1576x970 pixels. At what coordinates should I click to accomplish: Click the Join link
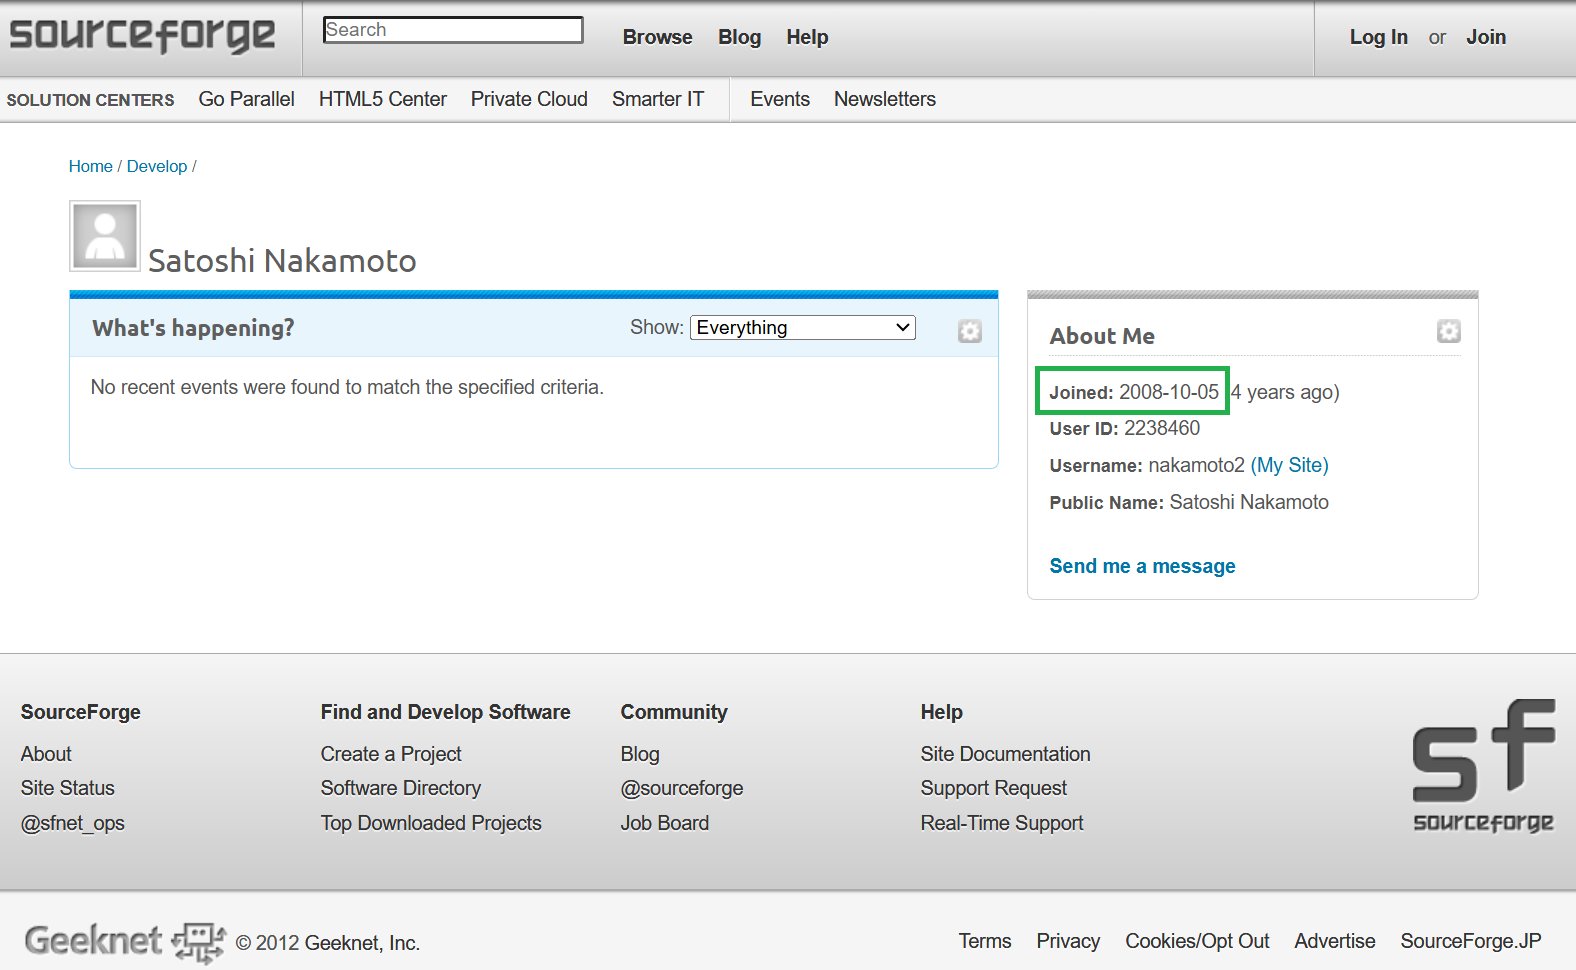(1486, 37)
